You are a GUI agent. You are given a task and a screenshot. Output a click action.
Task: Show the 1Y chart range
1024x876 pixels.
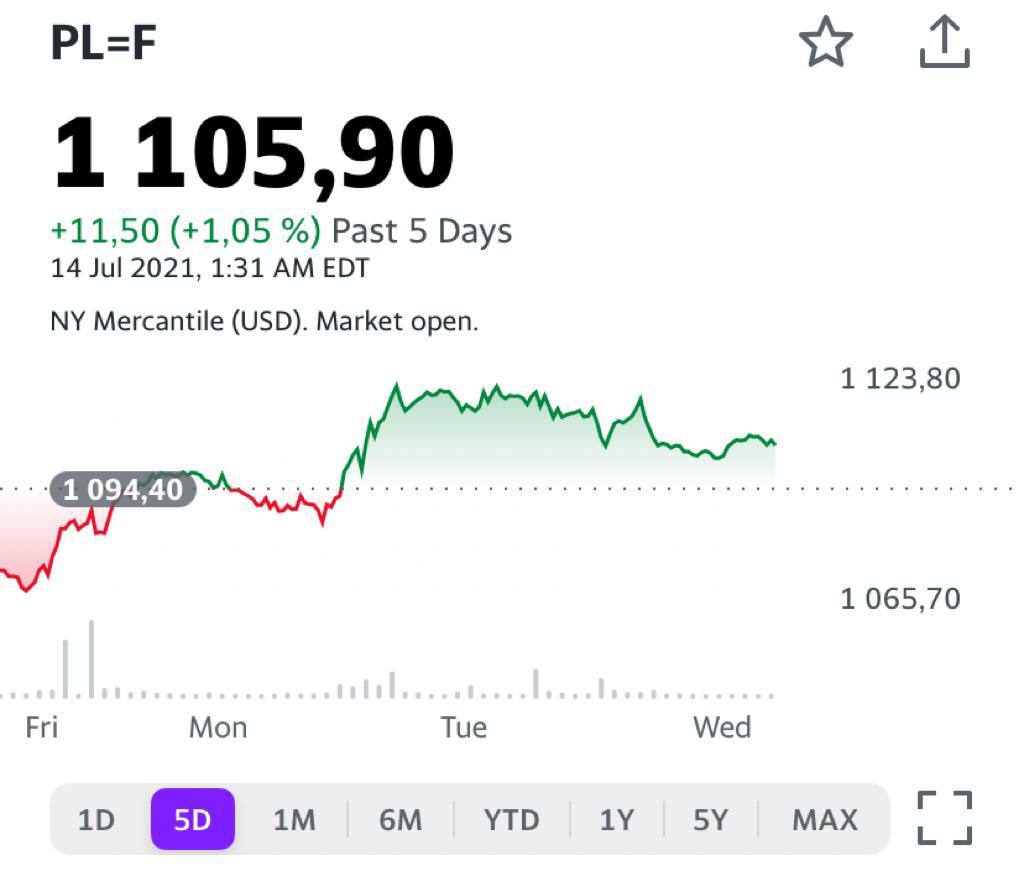click(x=616, y=820)
